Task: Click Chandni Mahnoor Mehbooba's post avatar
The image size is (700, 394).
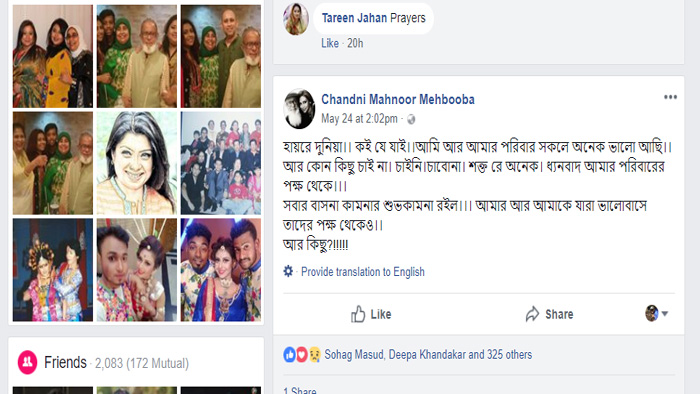Action: [299, 109]
